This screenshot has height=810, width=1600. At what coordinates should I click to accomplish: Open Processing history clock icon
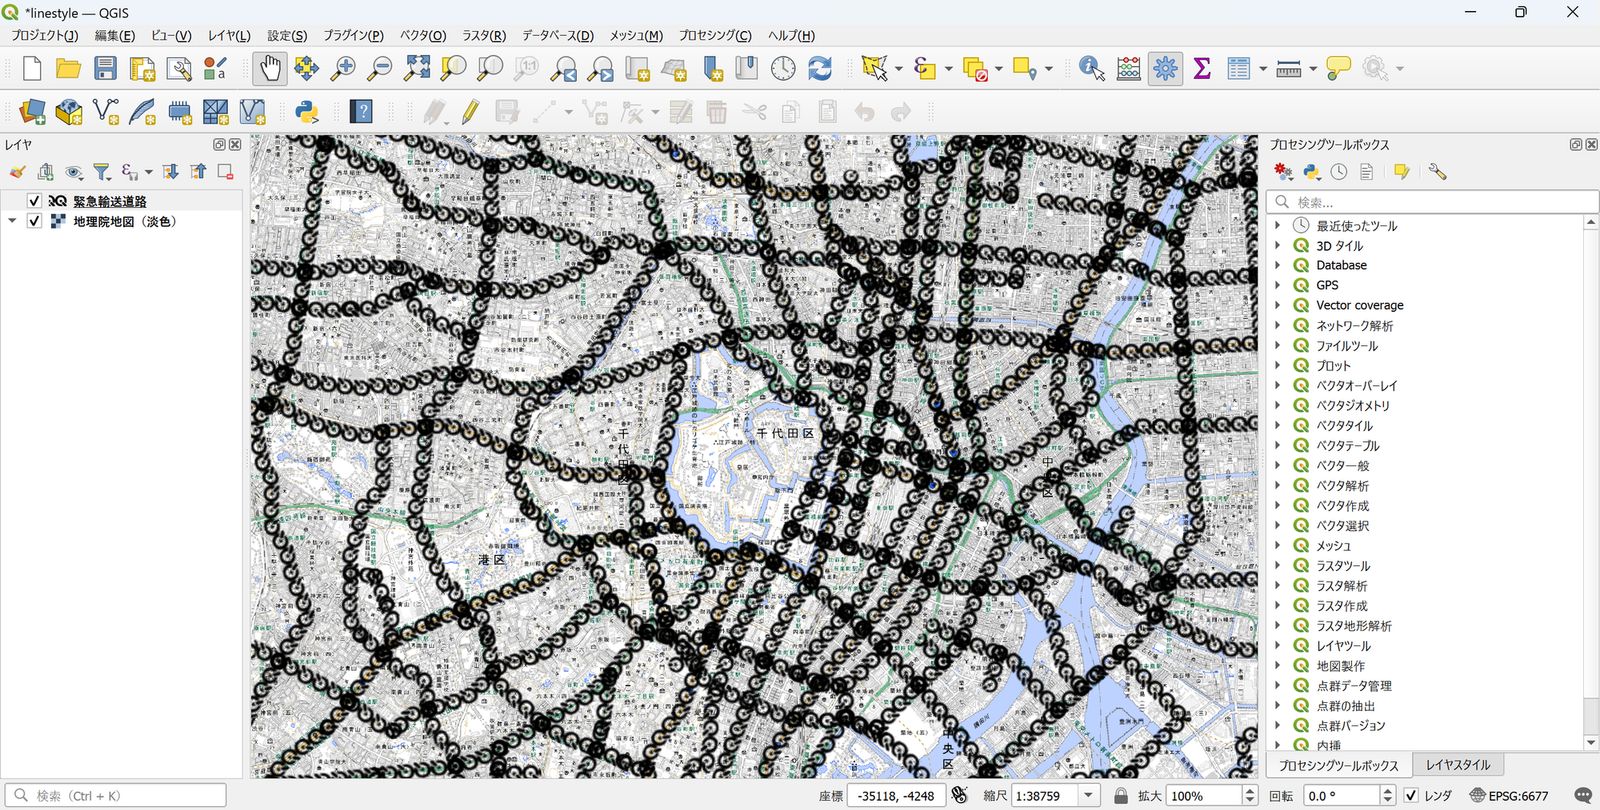point(1339,172)
